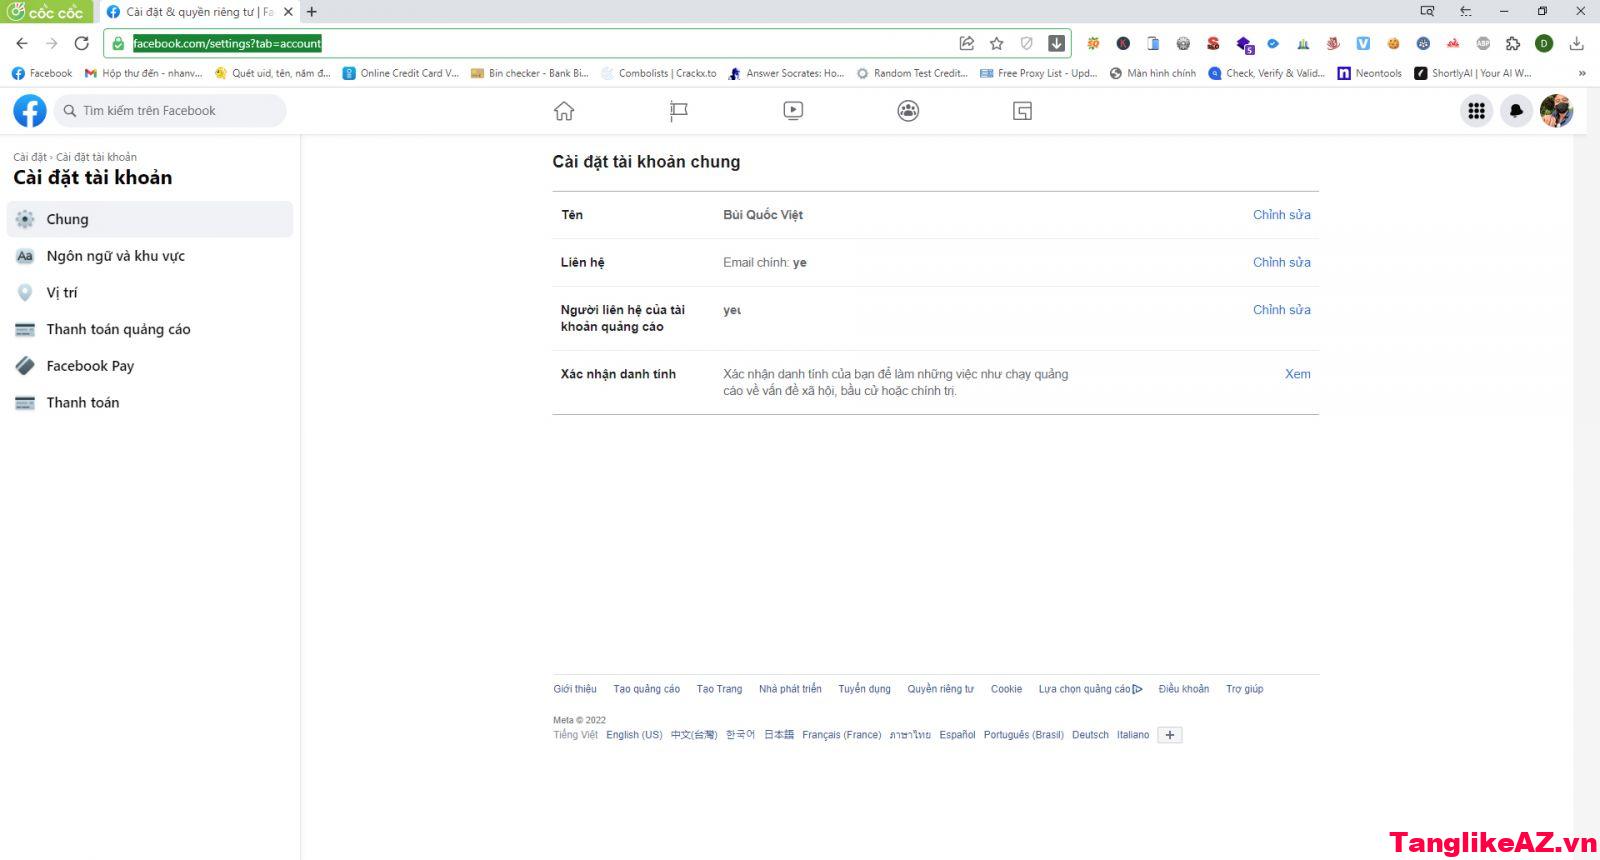Open the Watch video icon

click(793, 111)
